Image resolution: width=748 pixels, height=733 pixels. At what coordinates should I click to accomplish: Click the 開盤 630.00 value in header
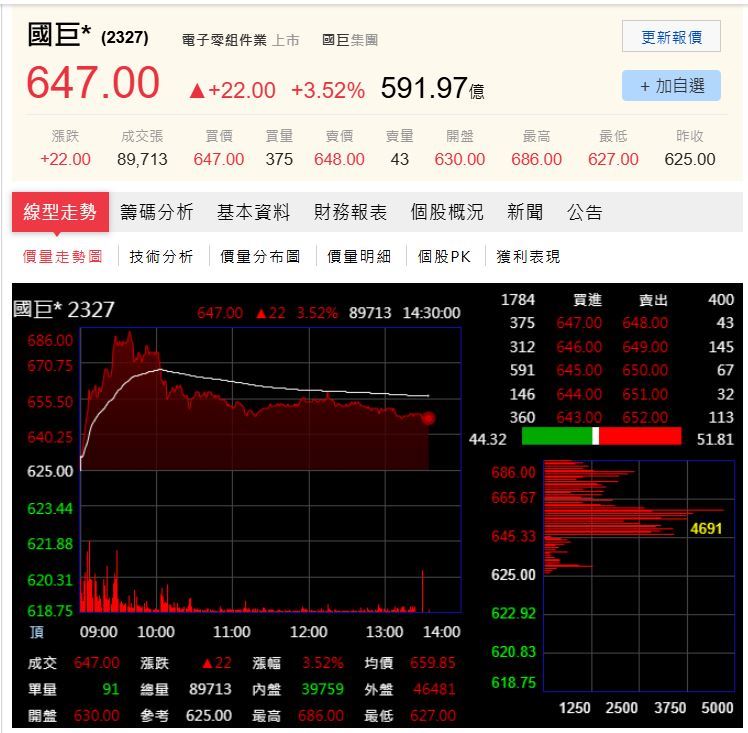pyautogui.click(x=460, y=159)
